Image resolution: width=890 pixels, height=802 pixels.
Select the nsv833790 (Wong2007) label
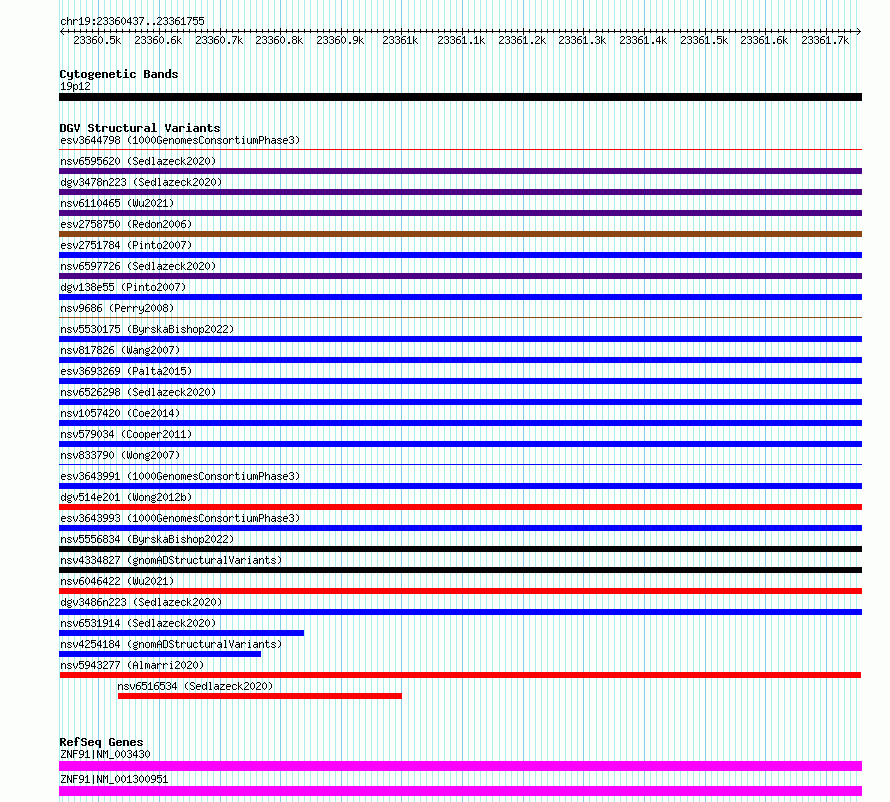point(120,455)
